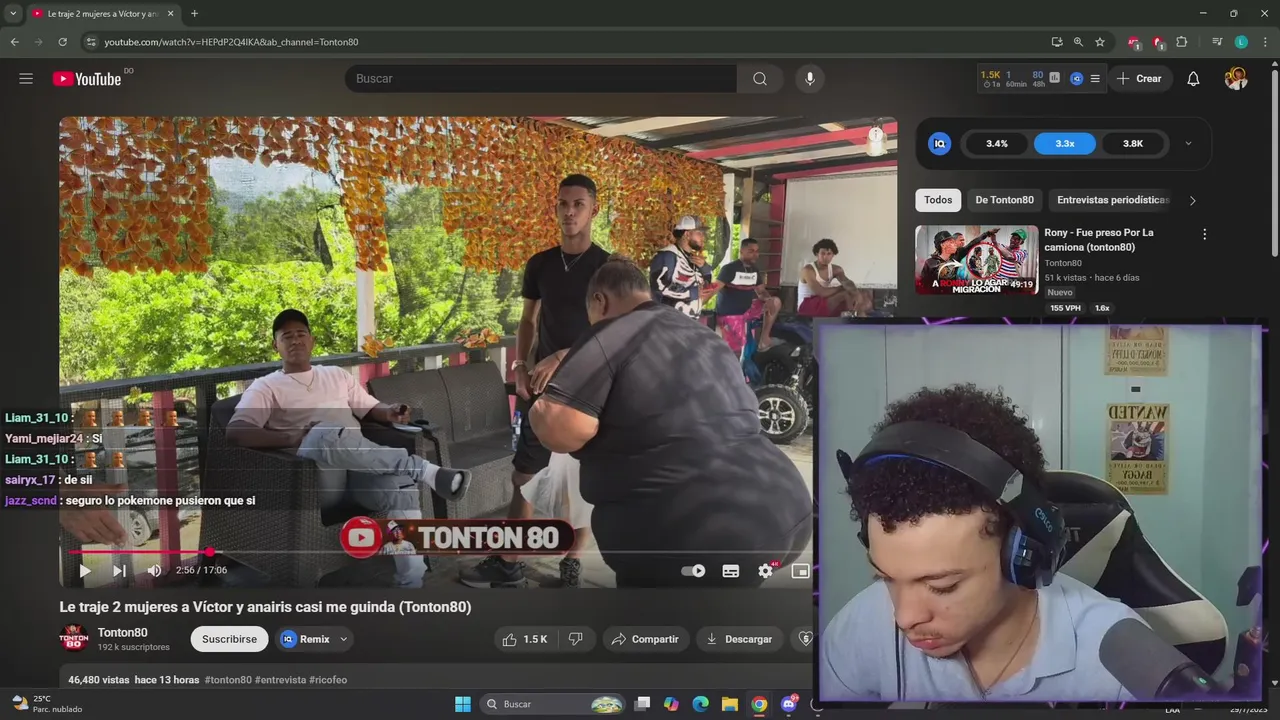Open the Windows Start menu
This screenshot has width=1280, height=720.
coord(463,704)
